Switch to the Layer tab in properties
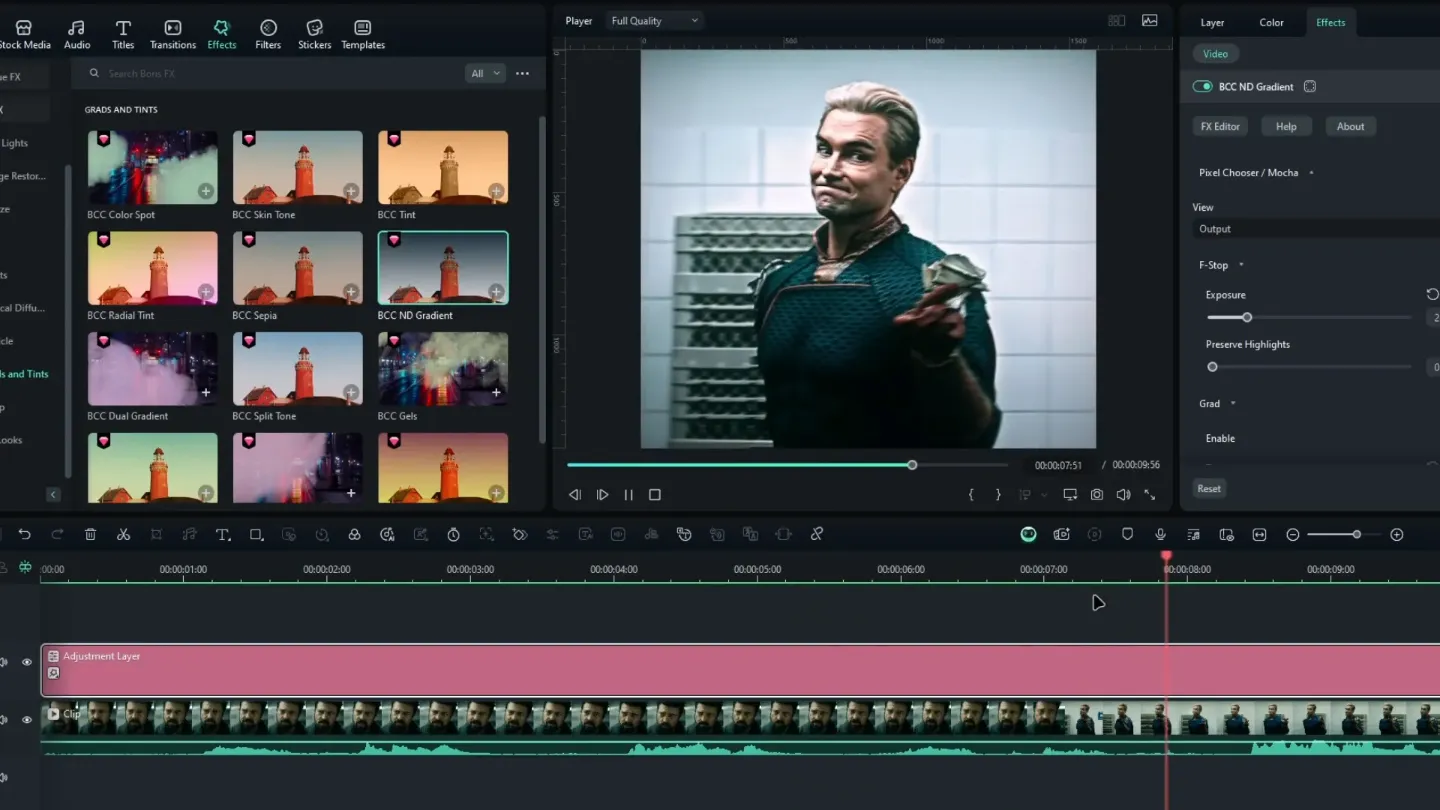 click(1212, 22)
